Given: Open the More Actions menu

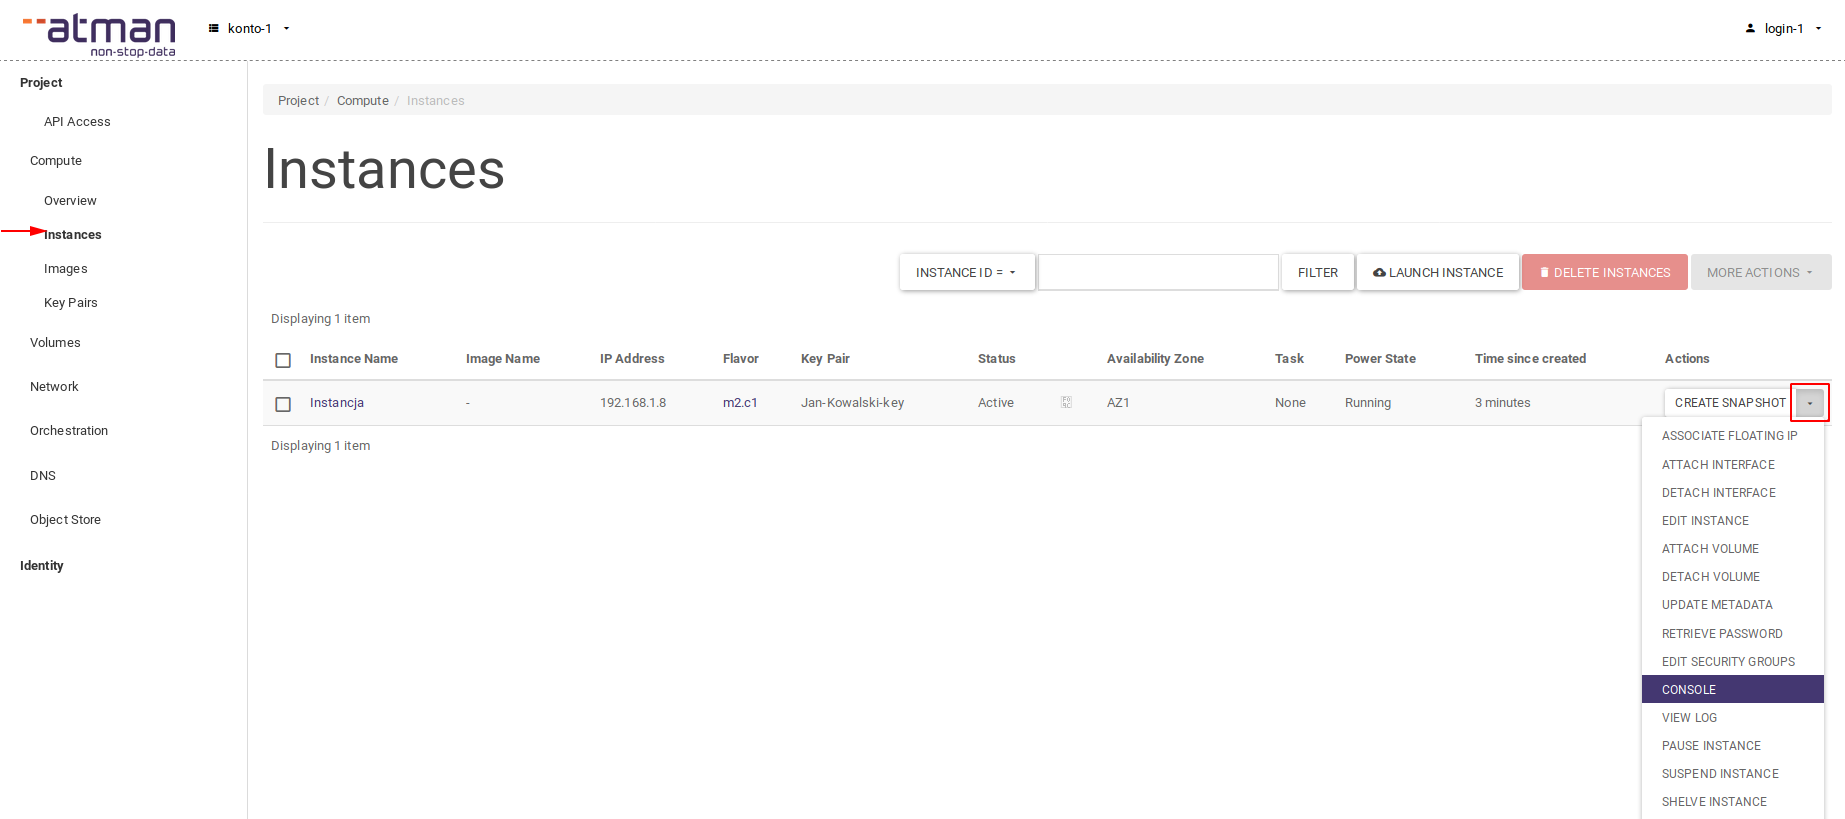Looking at the screenshot, I should [x=1760, y=273].
